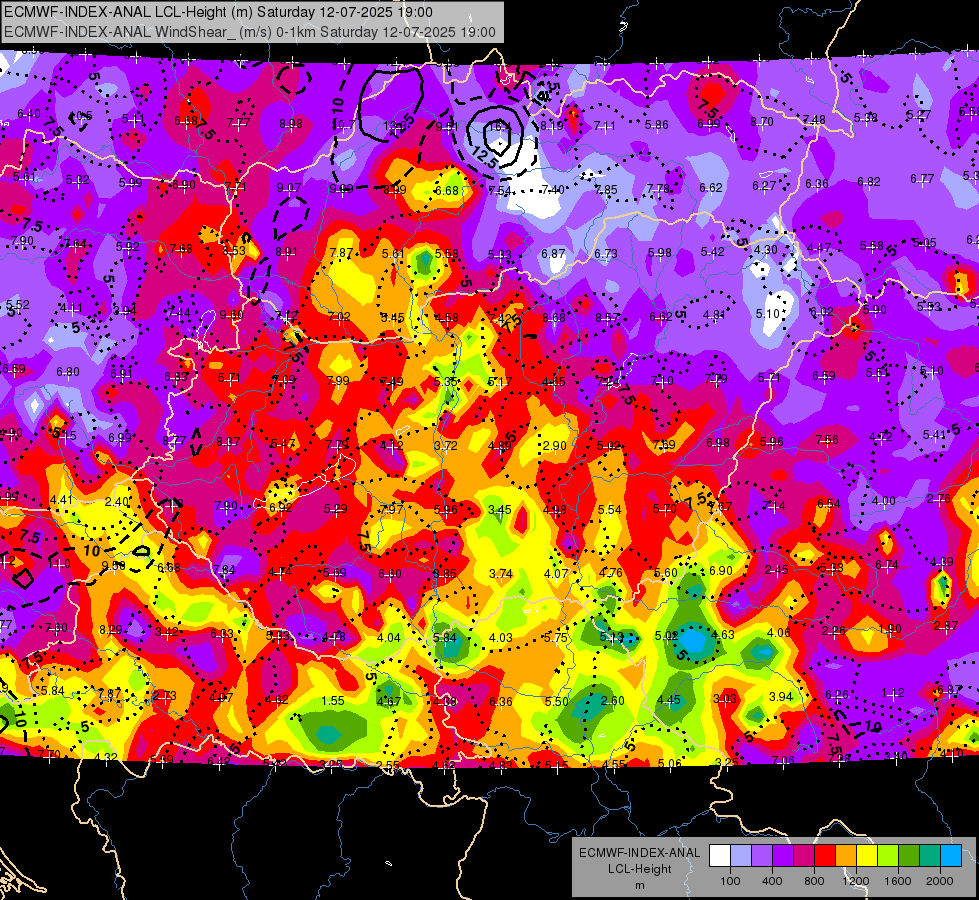The image size is (979, 900).
Task: Click the wind shear value 8.29
Action: (111, 630)
